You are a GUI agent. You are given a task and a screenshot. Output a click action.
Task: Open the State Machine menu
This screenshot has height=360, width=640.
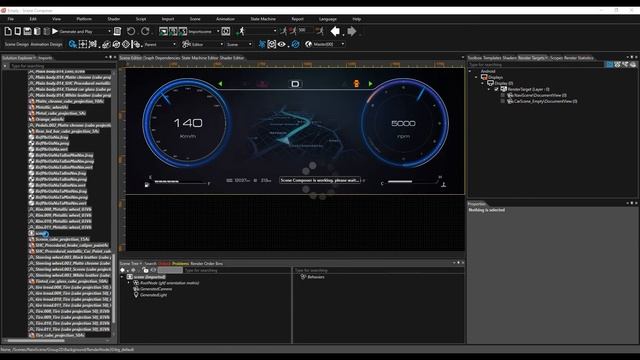(263, 19)
